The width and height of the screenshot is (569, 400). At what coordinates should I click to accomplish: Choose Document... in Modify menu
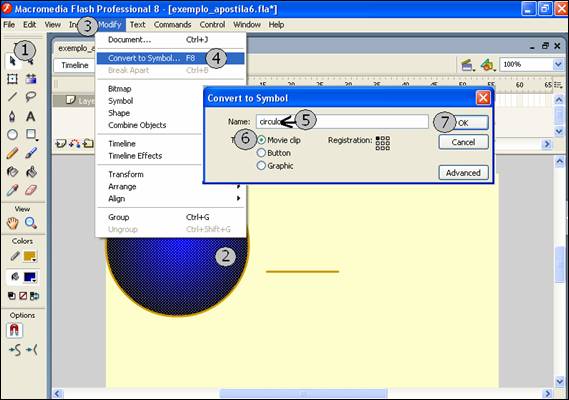(x=171, y=40)
